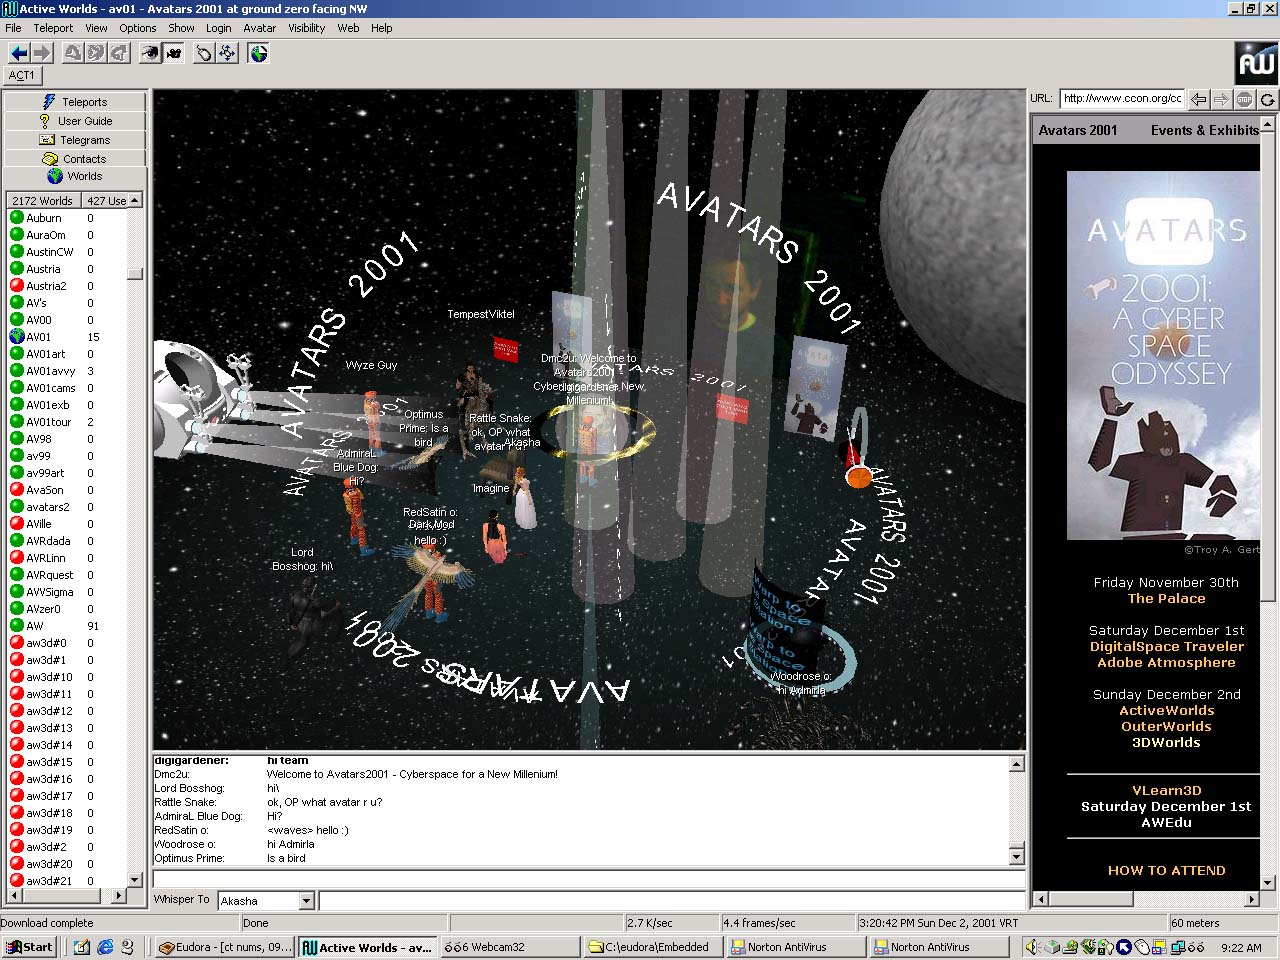Open the Whisper To dropdown

(x=307, y=901)
